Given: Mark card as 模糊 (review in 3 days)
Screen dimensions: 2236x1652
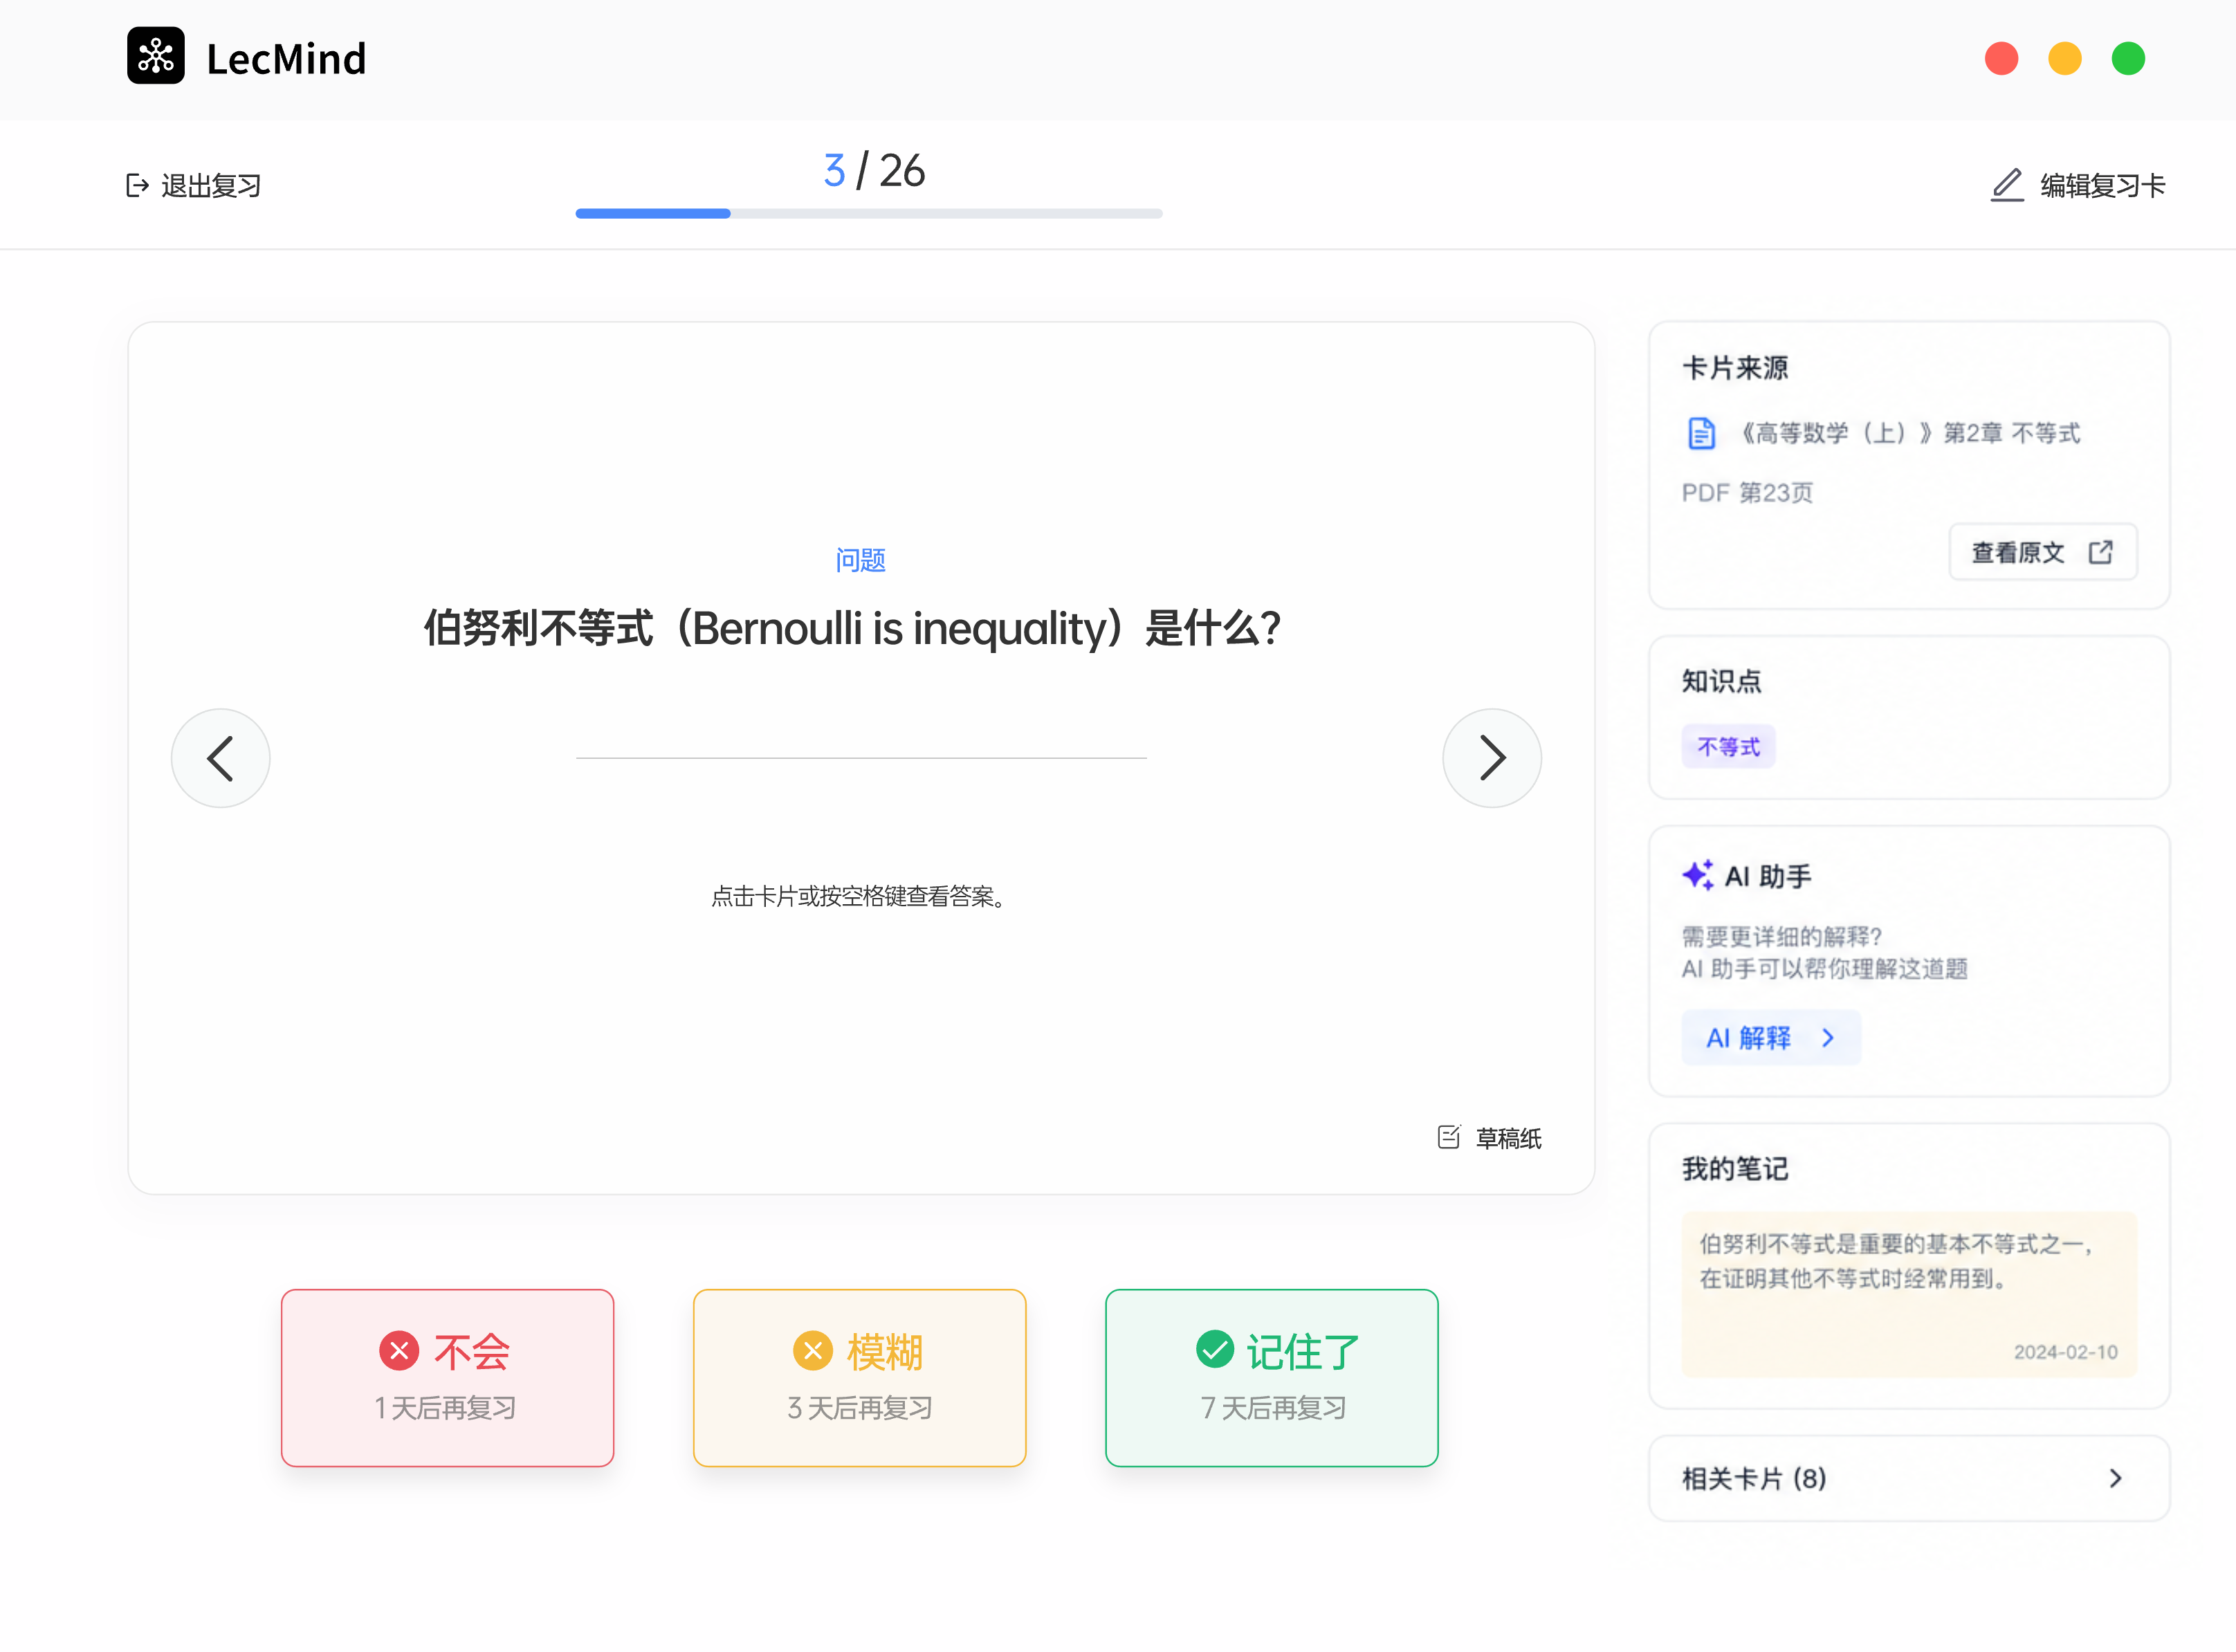Looking at the screenshot, I should pos(859,1378).
